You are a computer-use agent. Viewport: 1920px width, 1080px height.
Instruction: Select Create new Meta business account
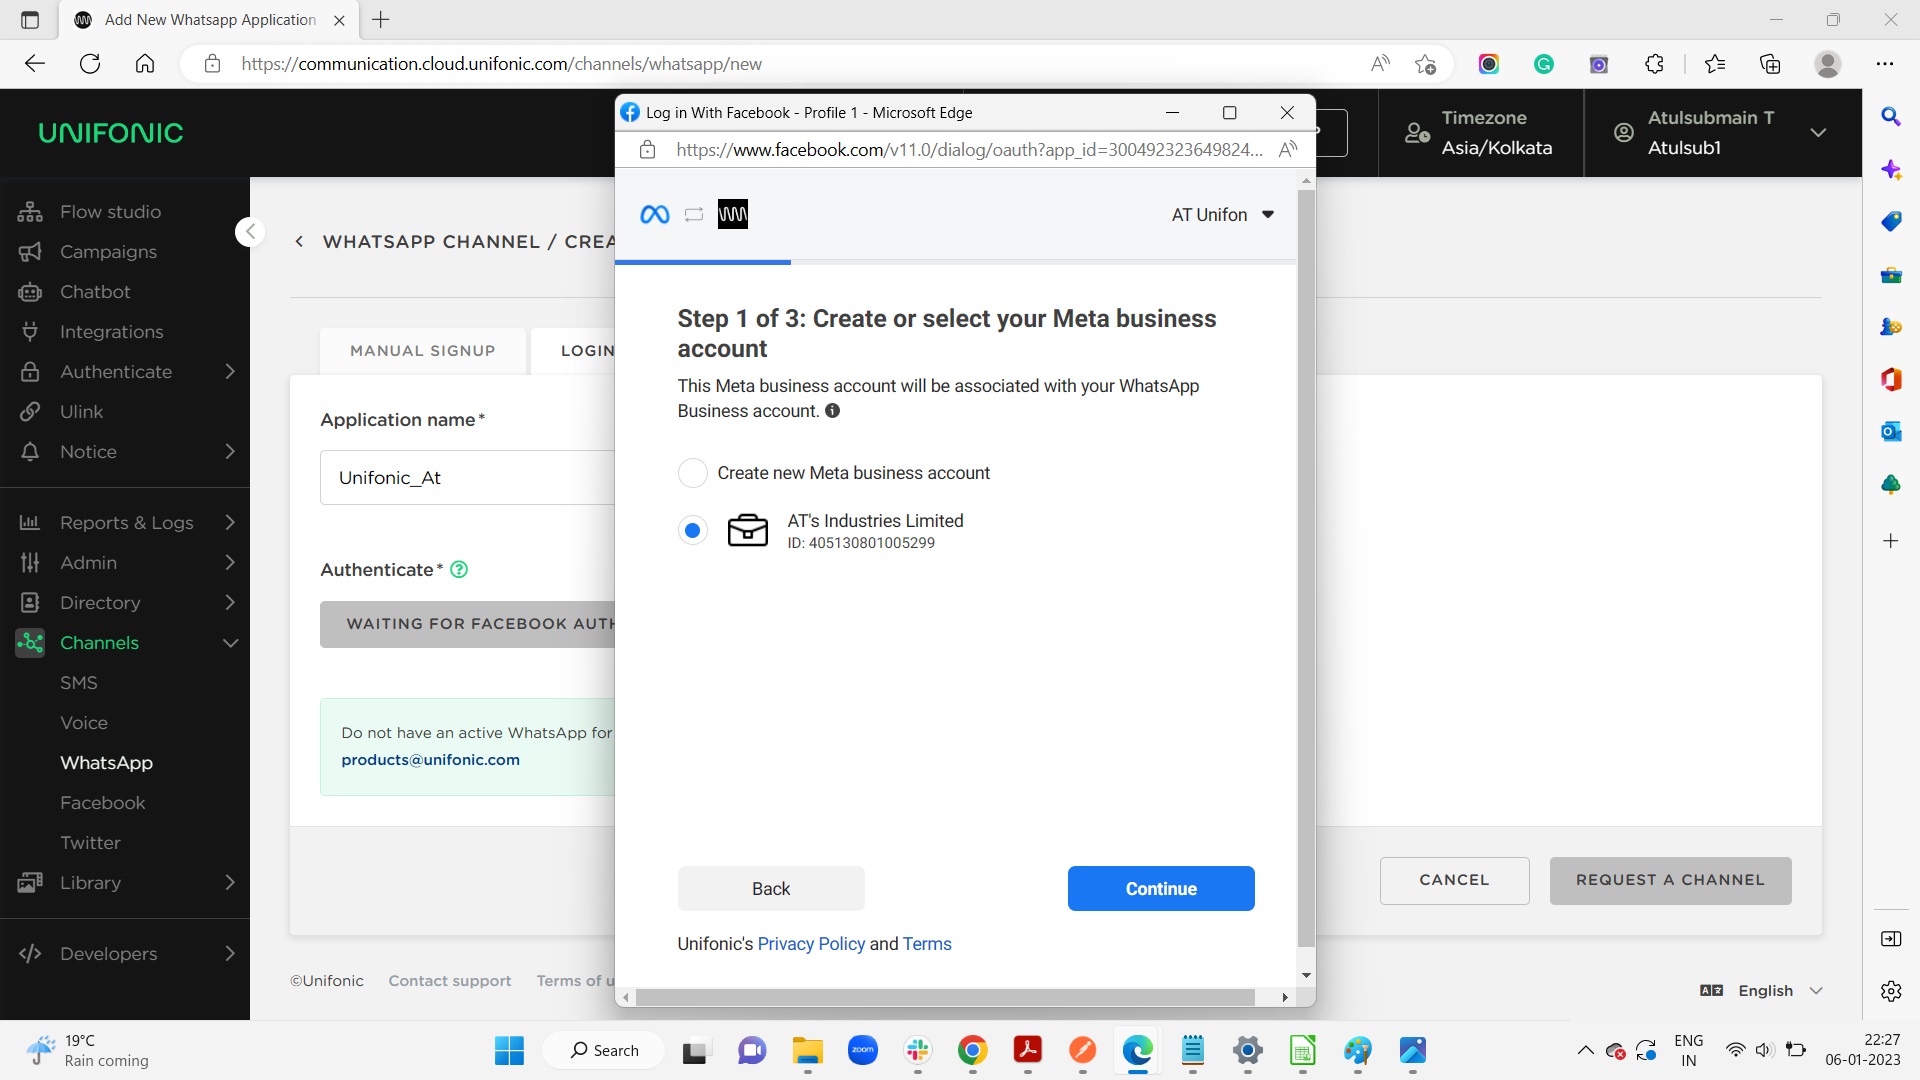coord(692,473)
